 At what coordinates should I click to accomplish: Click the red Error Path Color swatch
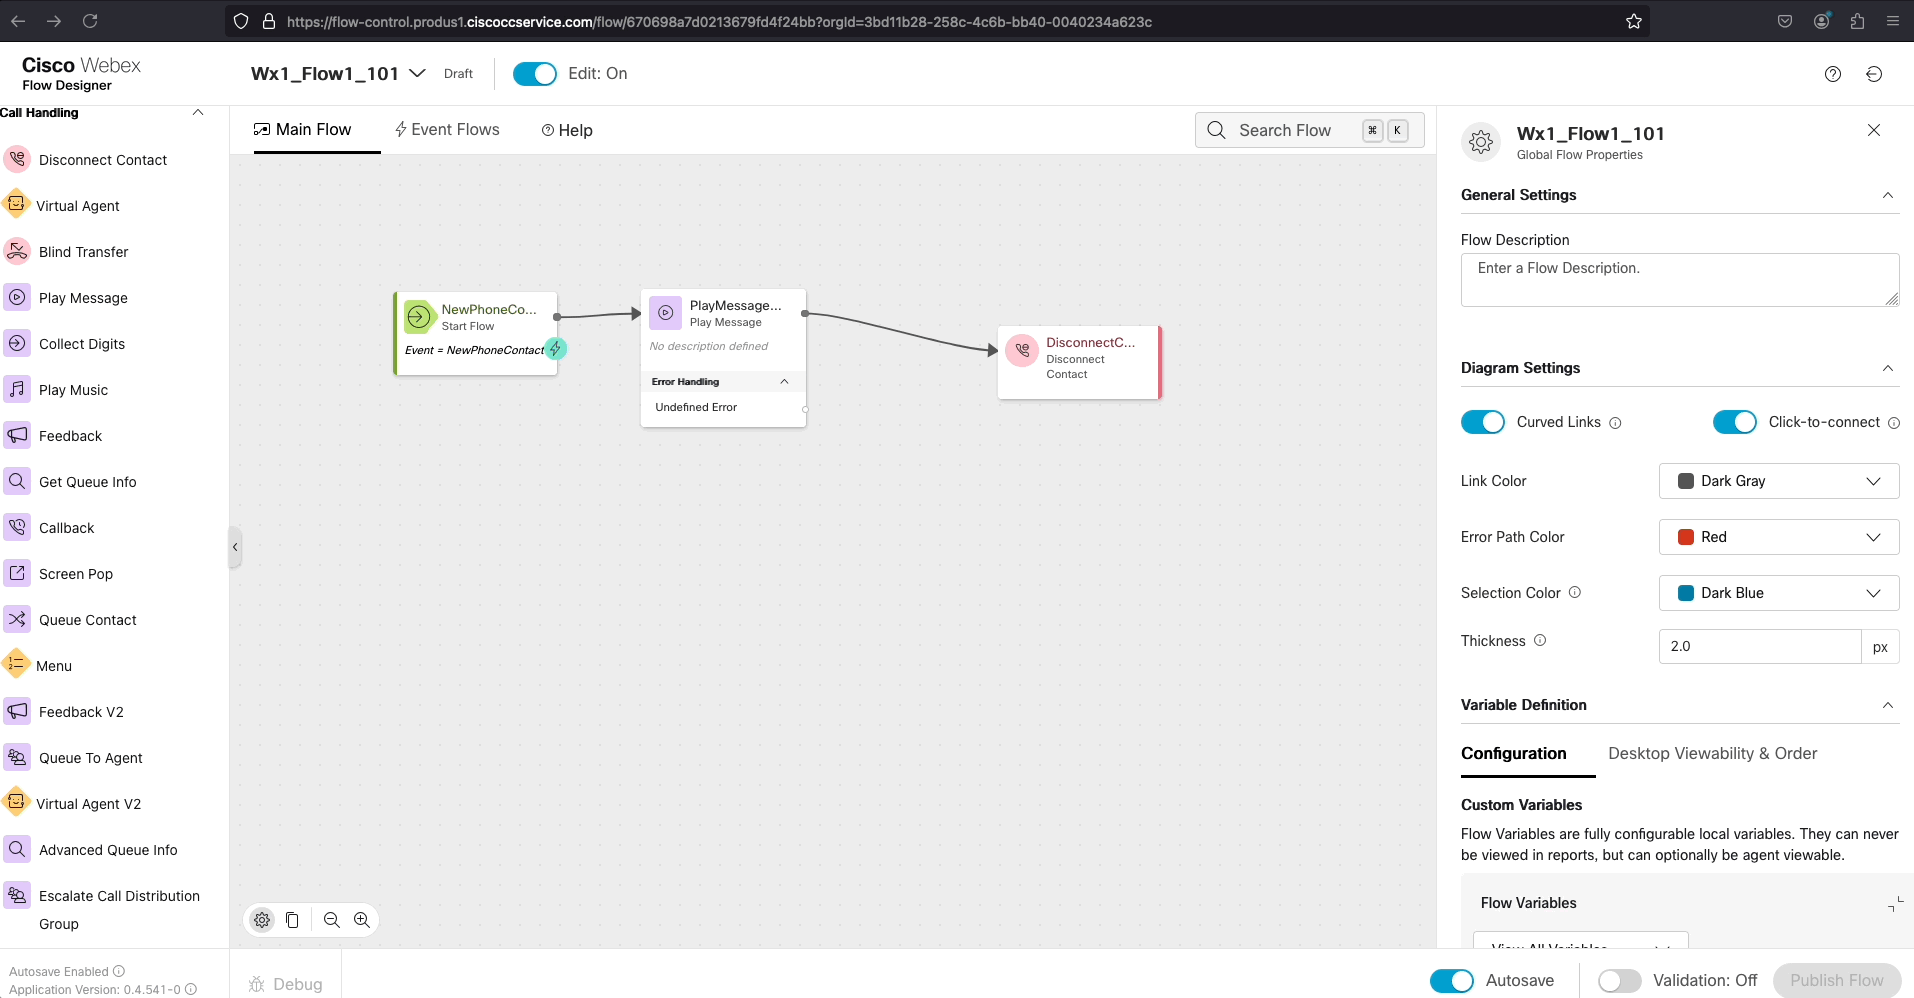pyautogui.click(x=1685, y=537)
